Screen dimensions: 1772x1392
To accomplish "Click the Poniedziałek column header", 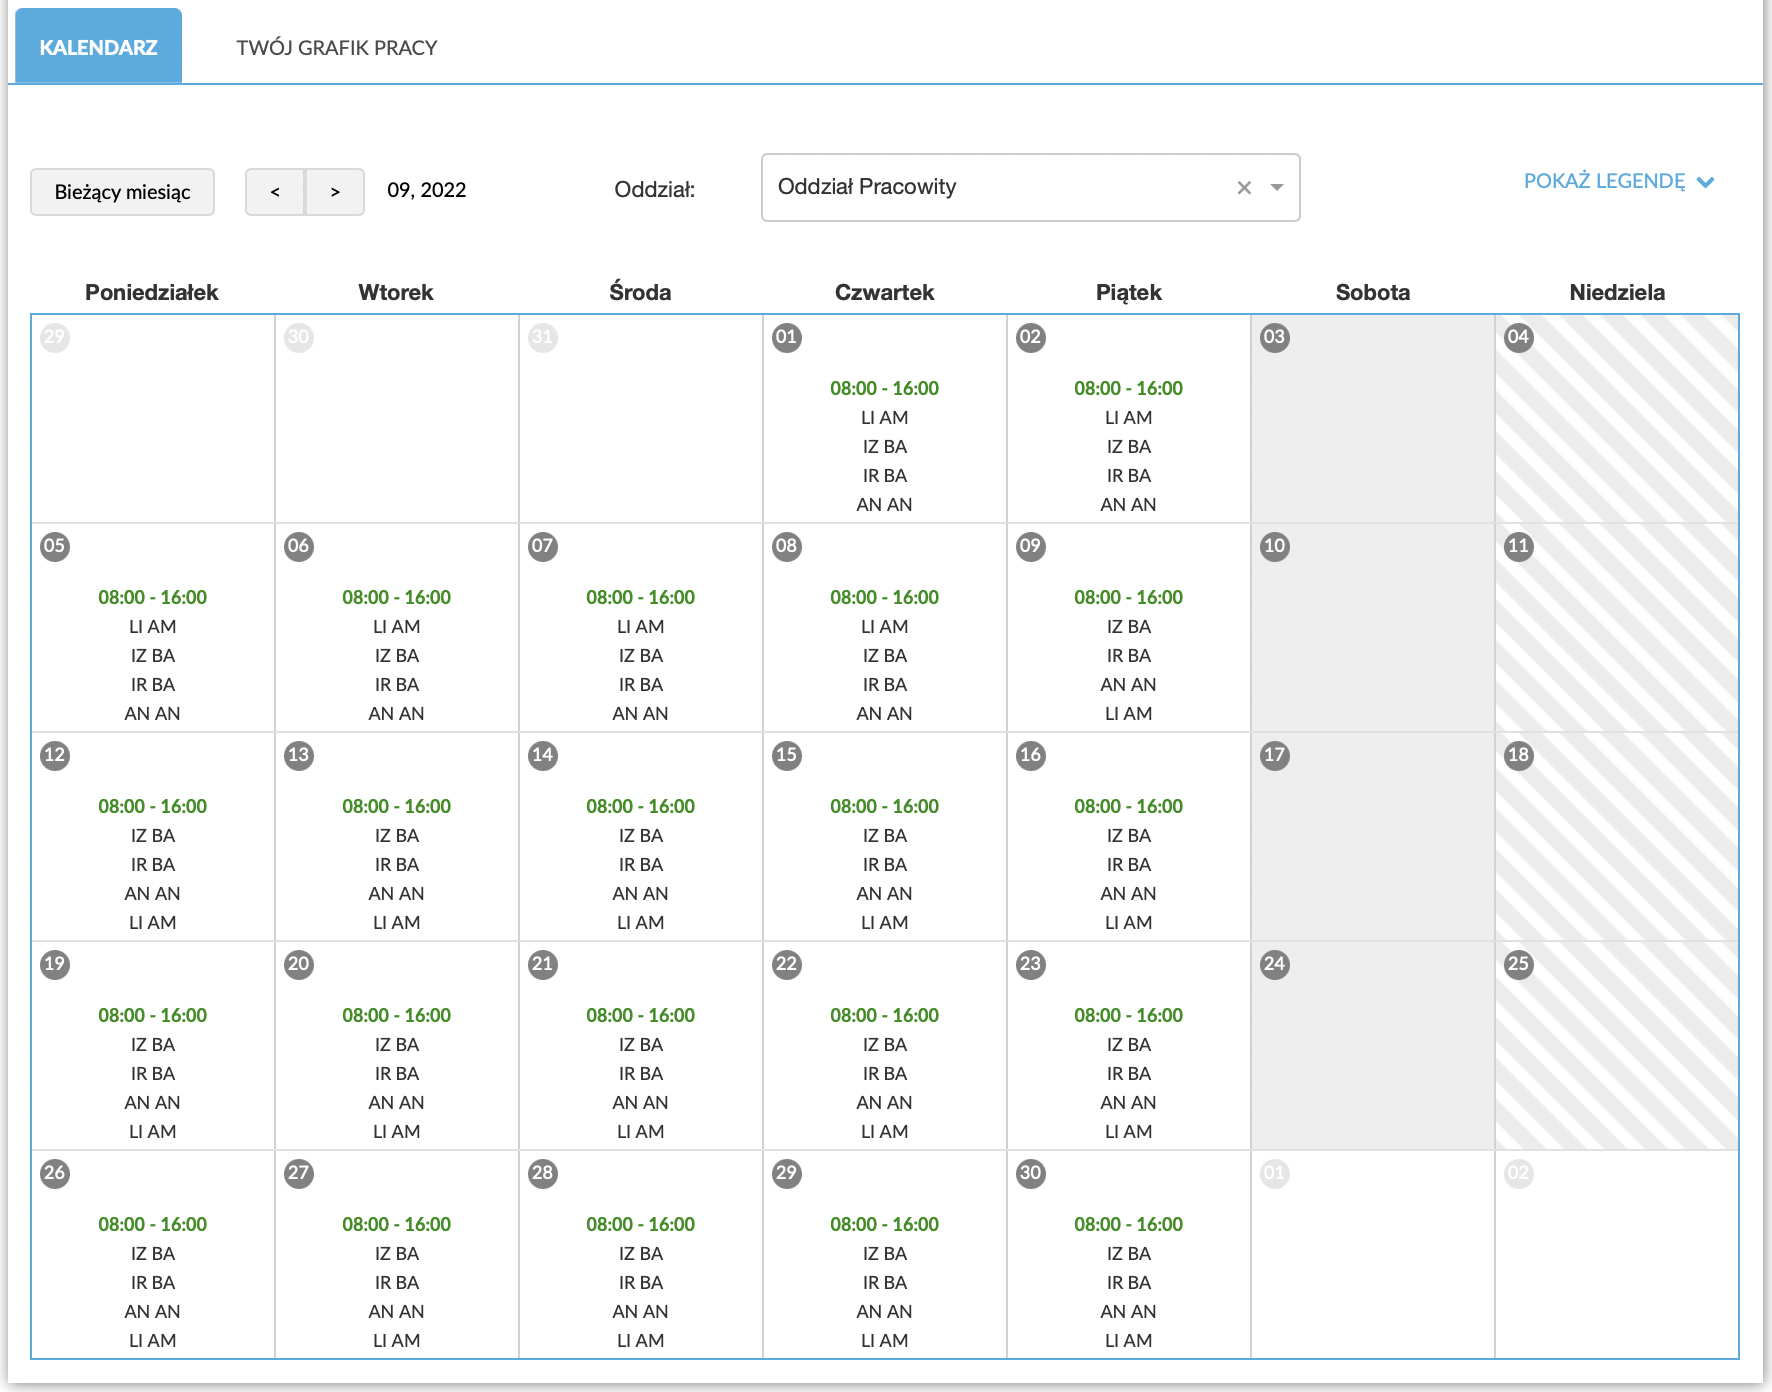I will click(152, 292).
